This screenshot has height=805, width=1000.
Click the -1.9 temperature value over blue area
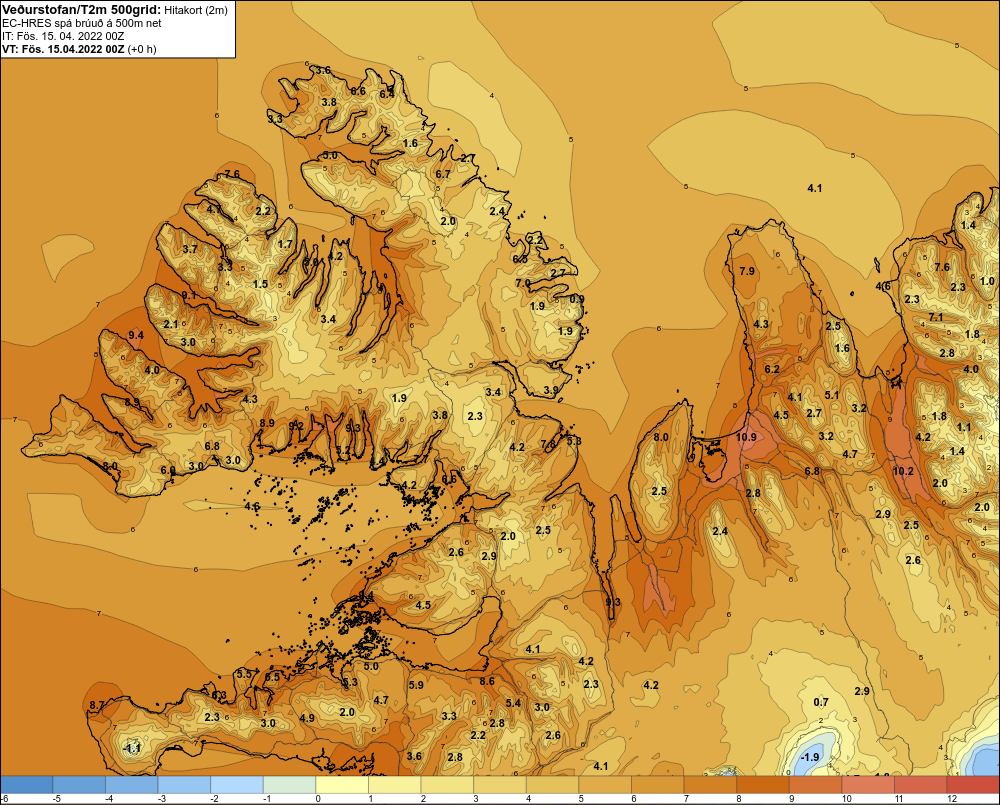point(809,757)
